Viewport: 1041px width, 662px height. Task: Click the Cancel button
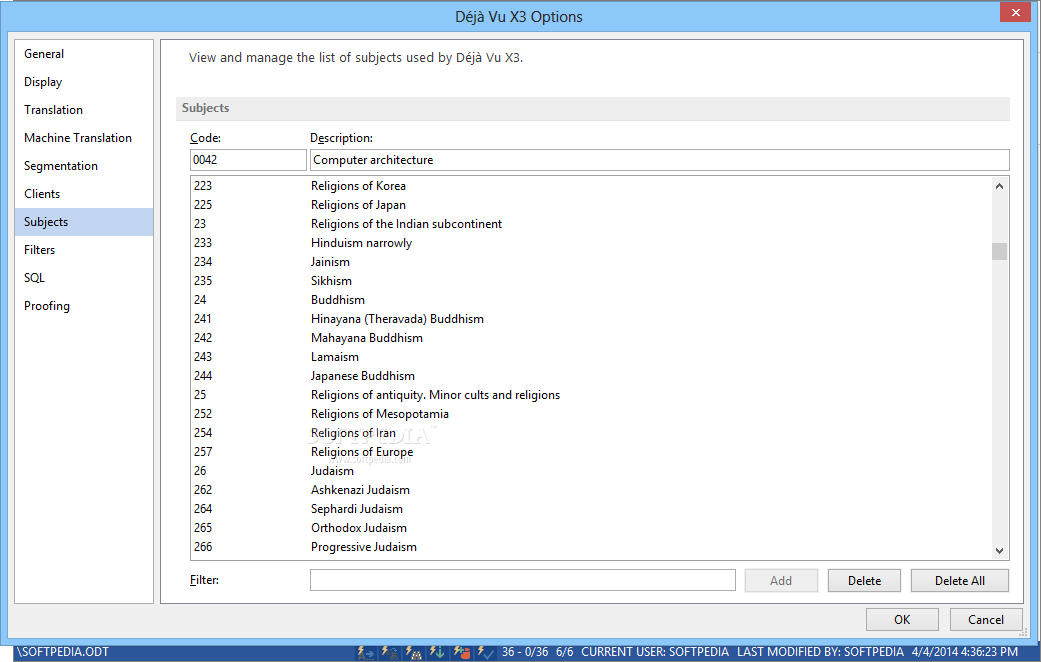986,620
